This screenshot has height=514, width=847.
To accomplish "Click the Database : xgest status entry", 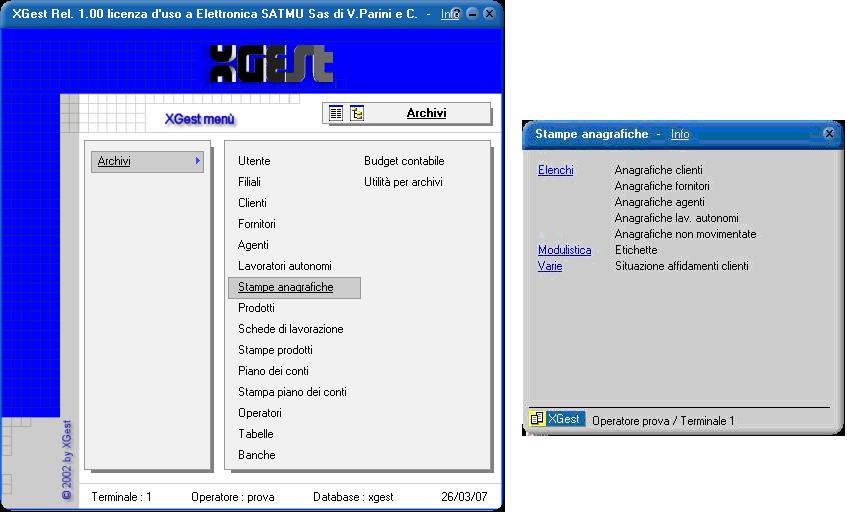I will coord(353,497).
